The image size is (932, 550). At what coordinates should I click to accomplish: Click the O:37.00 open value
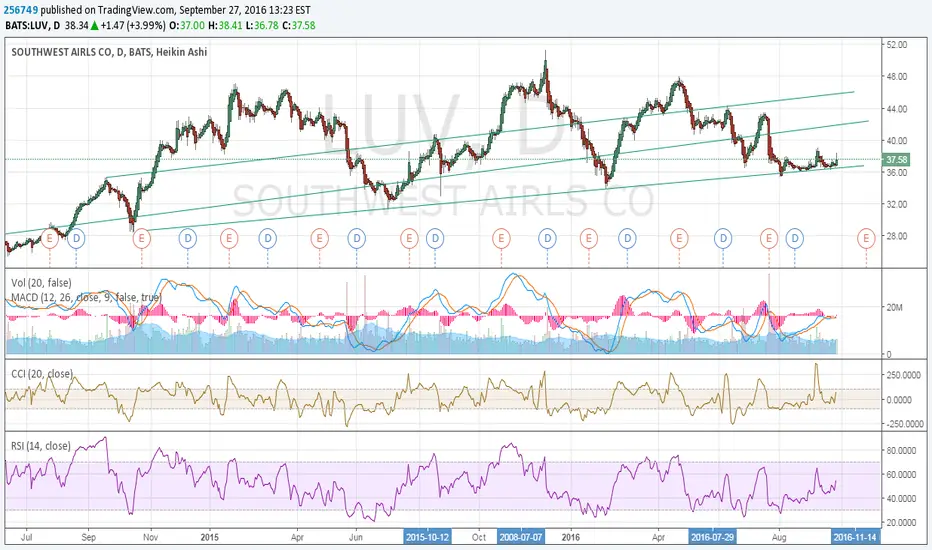[x=187, y=26]
